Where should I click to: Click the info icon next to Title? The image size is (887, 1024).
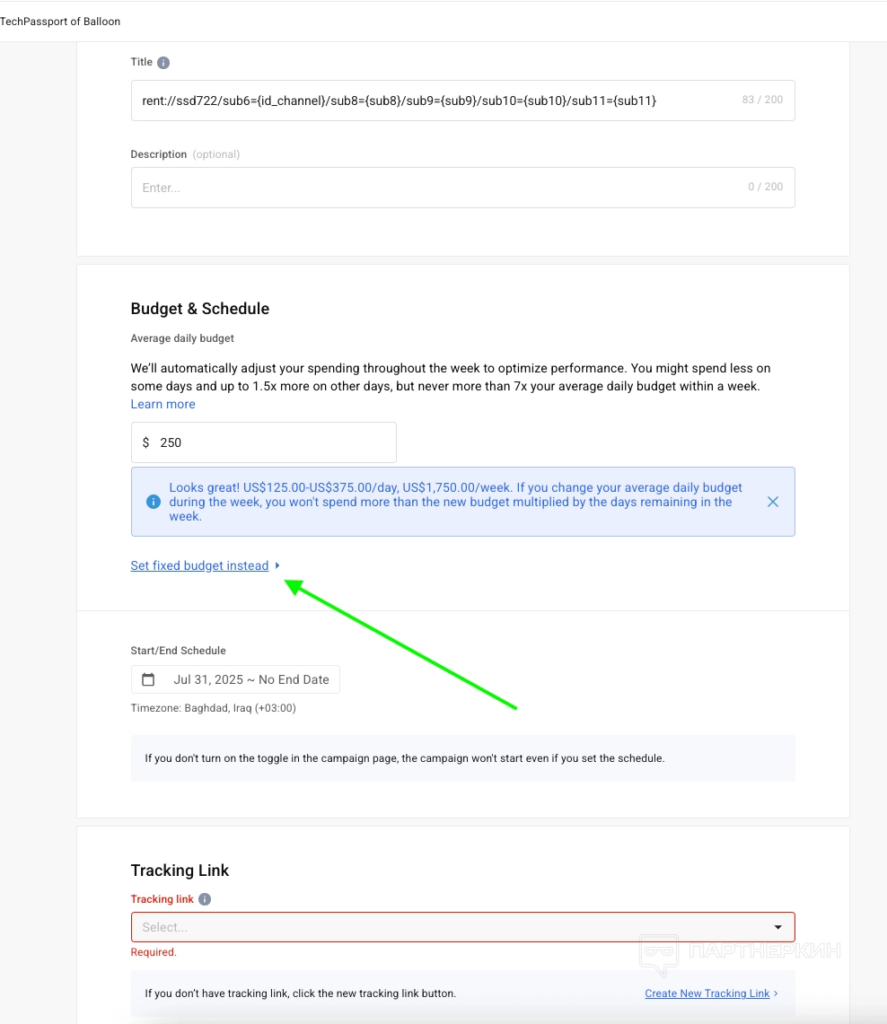tap(164, 62)
